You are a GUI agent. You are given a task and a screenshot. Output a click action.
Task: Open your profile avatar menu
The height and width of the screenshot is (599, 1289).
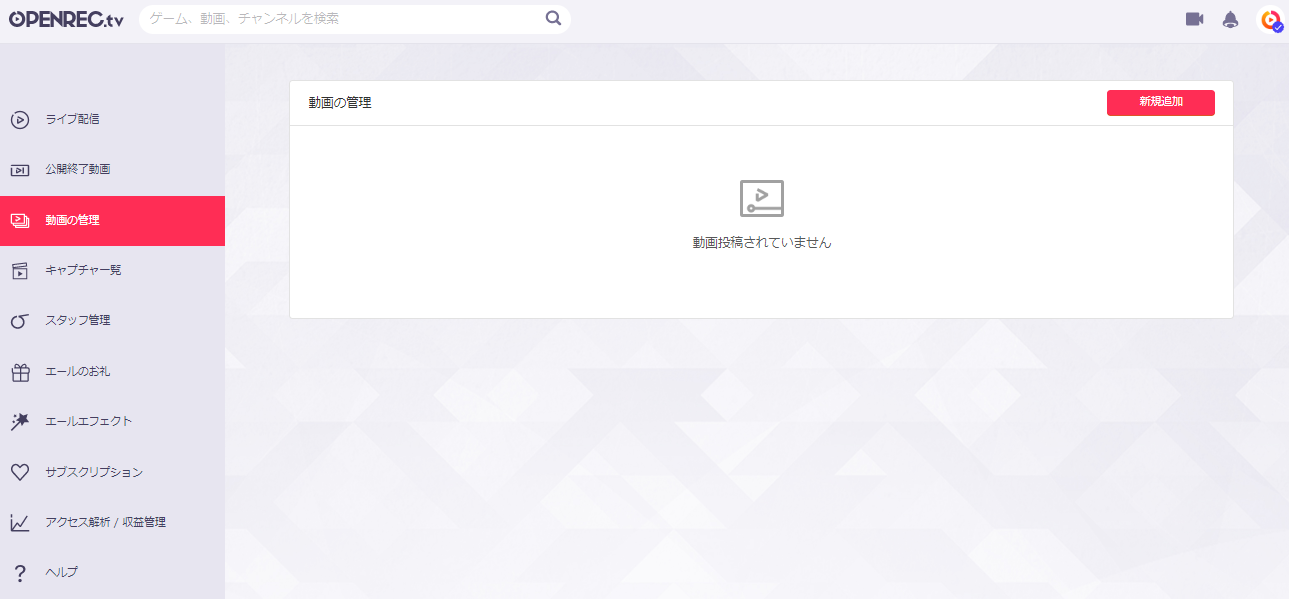(1271, 18)
